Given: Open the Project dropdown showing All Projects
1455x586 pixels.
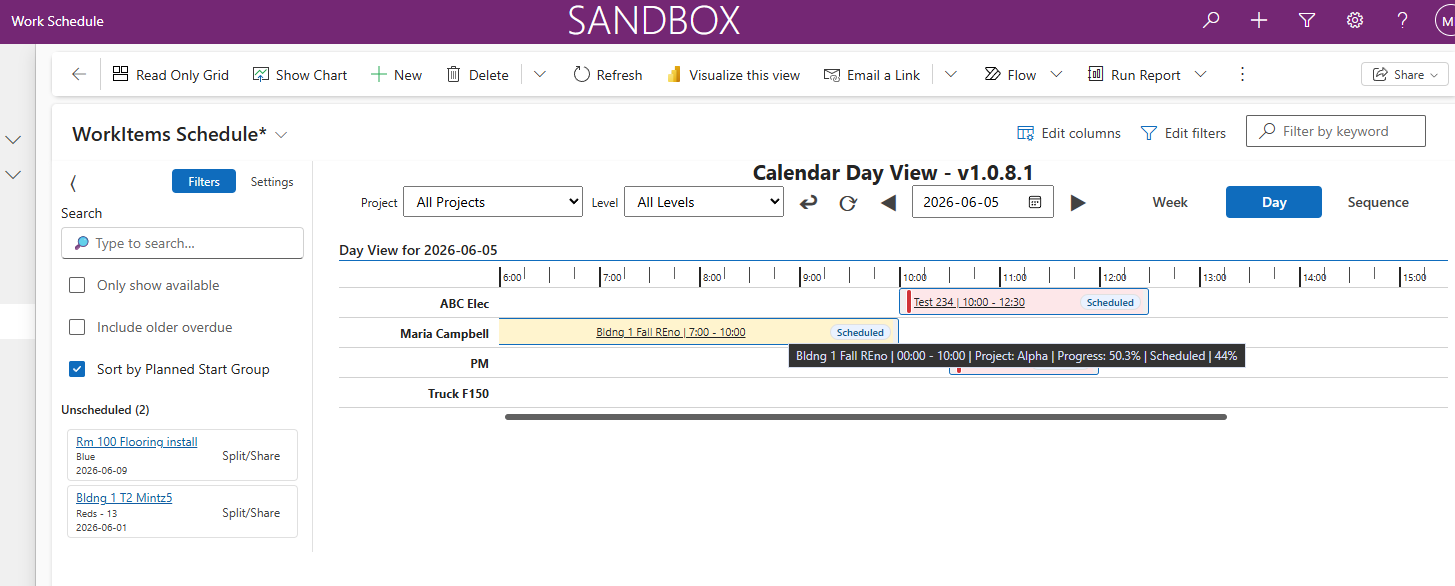Looking at the screenshot, I should pos(493,202).
